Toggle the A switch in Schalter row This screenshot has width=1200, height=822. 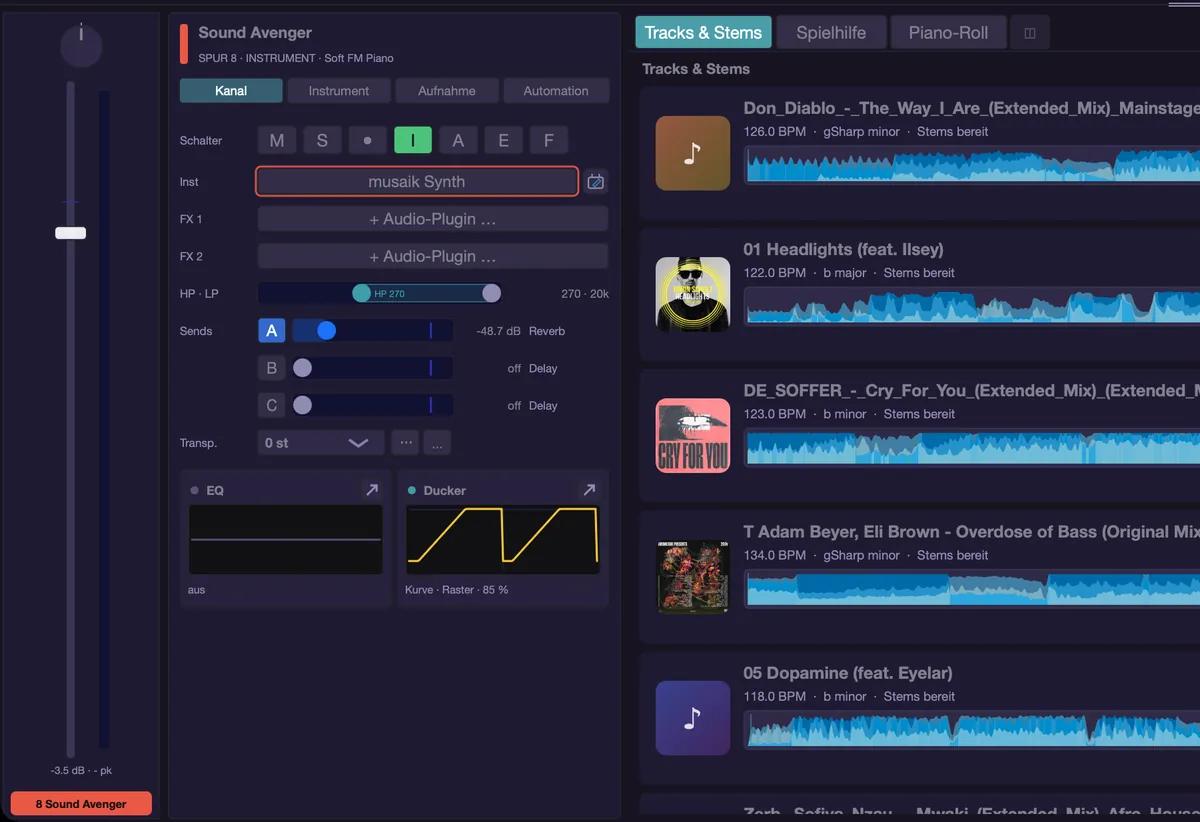pos(458,141)
